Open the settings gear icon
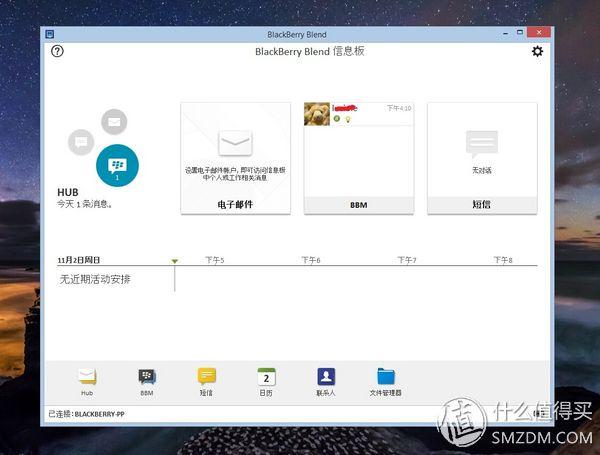Image resolution: width=600 pixels, height=455 pixels. point(537,51)
